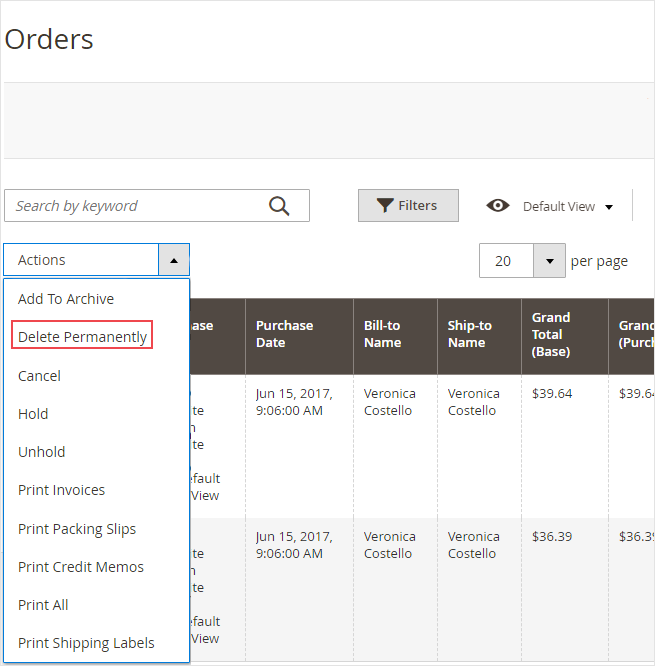Choose Delete Permanently from Actions
The width and height of the screenshot is (655, 666).
tap(83, 337)
